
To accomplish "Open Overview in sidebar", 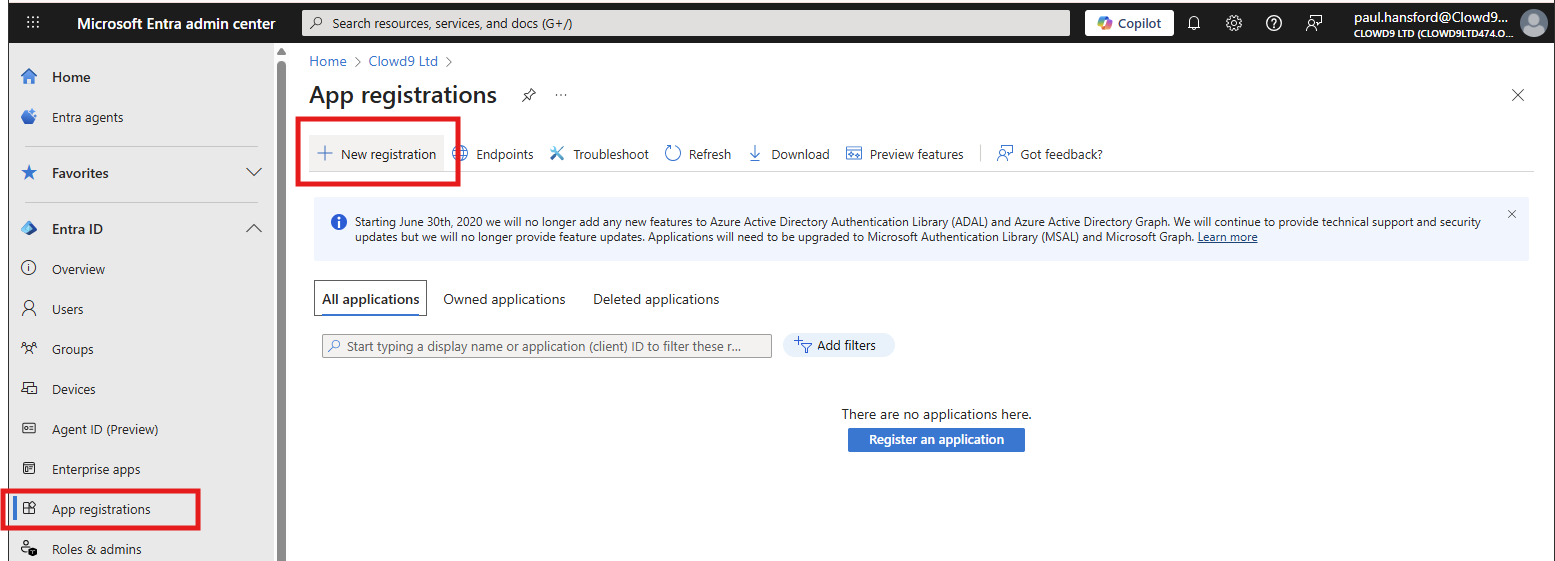I will [78, 269].
